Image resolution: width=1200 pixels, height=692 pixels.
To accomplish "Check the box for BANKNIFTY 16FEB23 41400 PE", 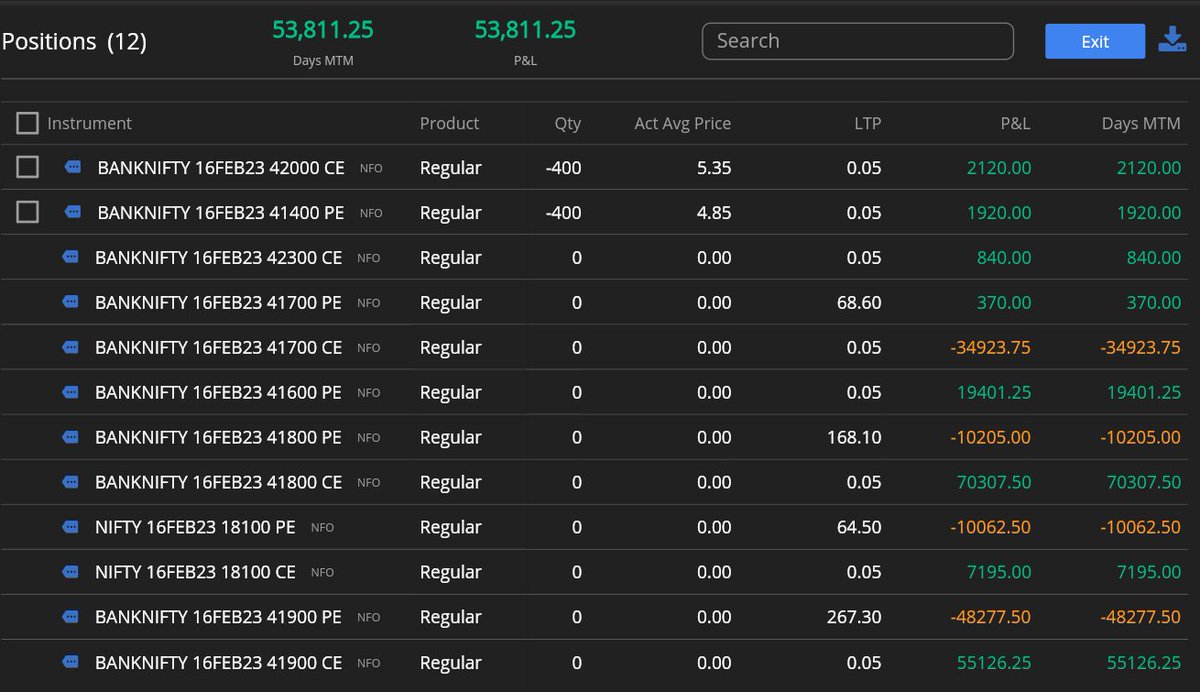I will (x=27, y=212).
